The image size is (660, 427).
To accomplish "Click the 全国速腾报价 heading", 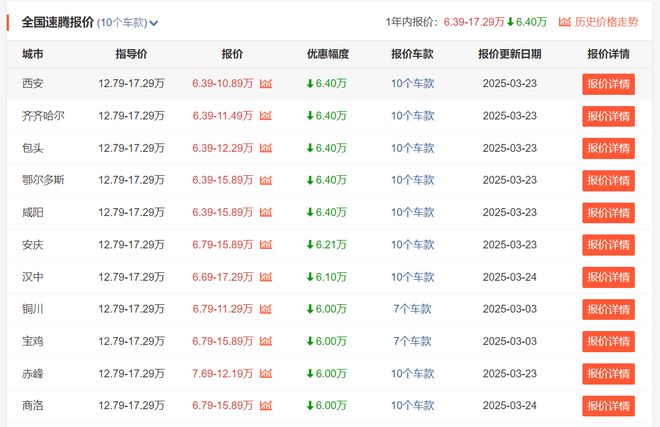I will coord(58,22).
